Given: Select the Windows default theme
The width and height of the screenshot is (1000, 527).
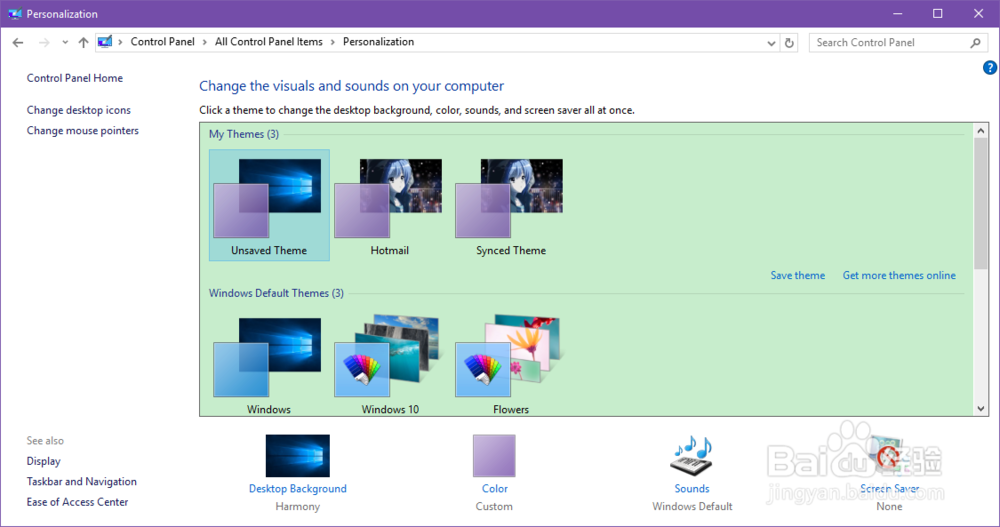Looking at the screenshot, I should [269, 365].
